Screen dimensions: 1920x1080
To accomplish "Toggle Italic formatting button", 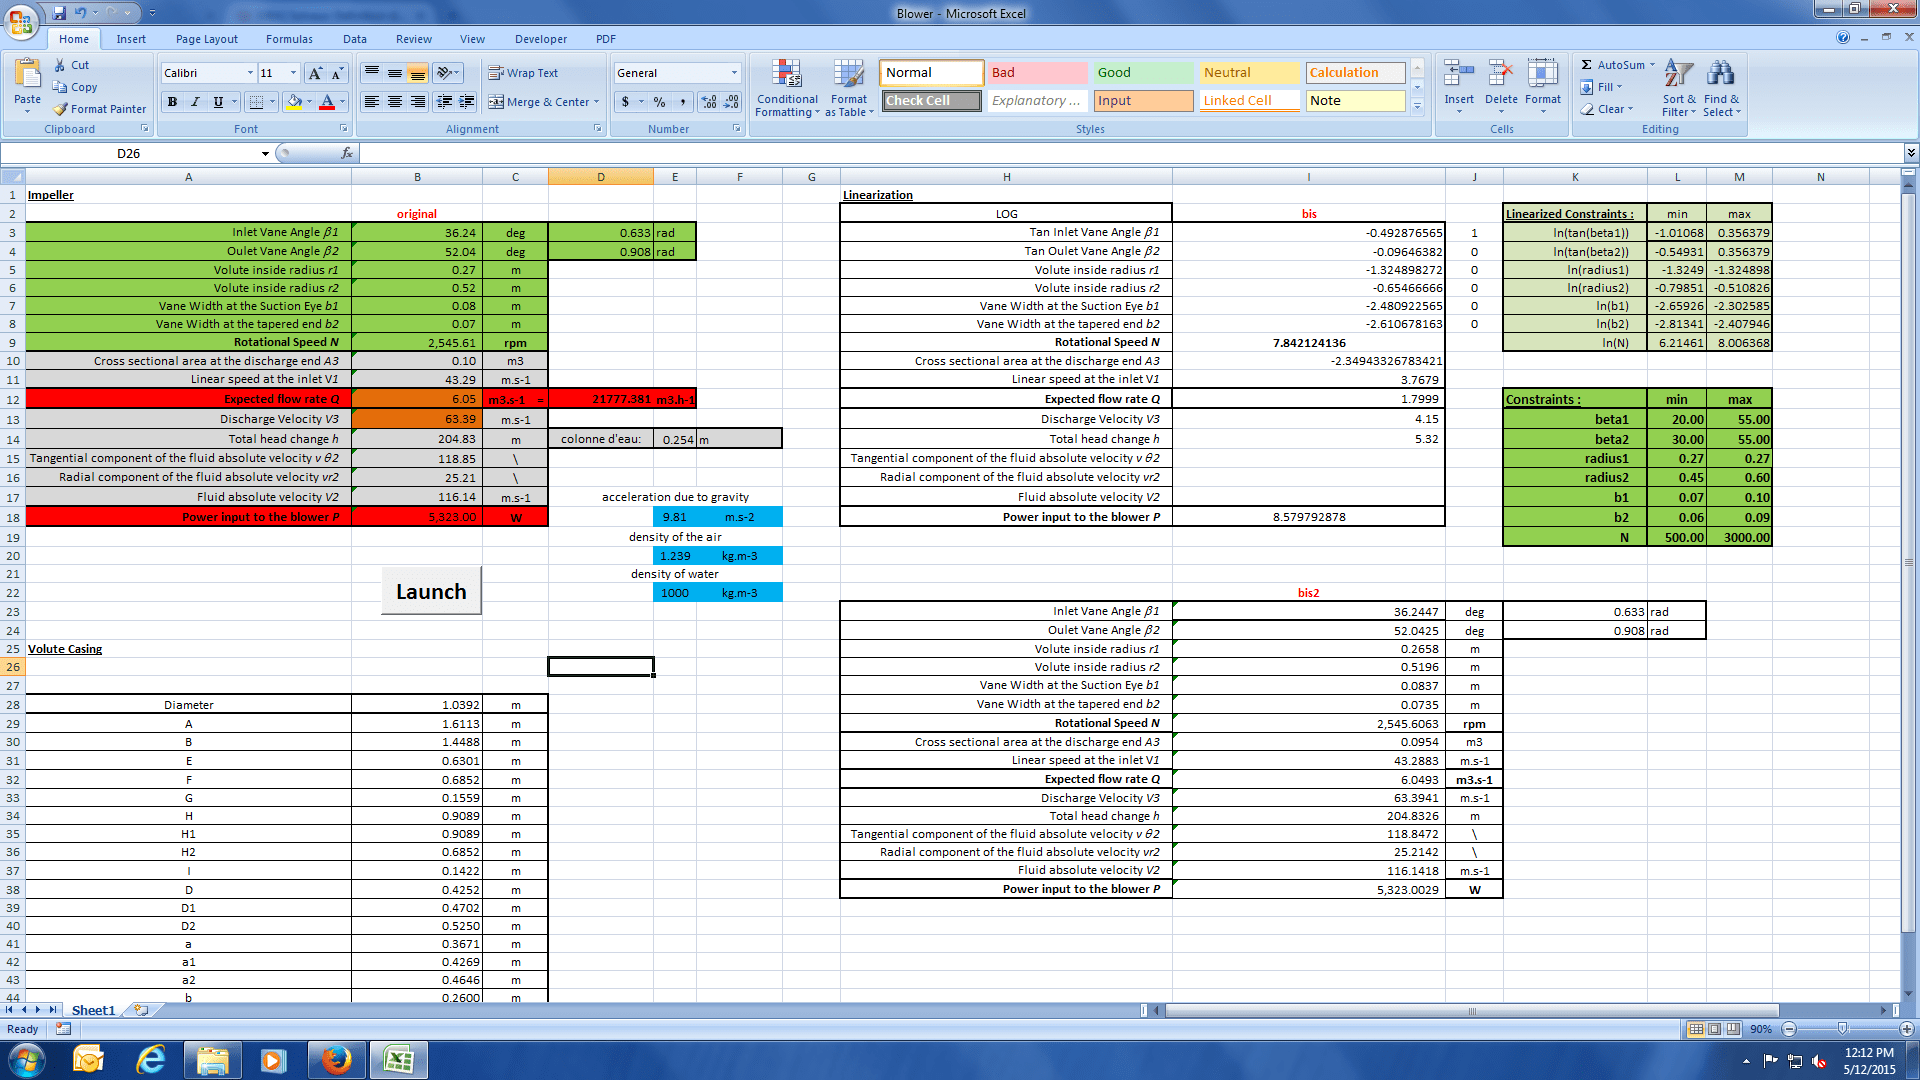I will (195, 102).
